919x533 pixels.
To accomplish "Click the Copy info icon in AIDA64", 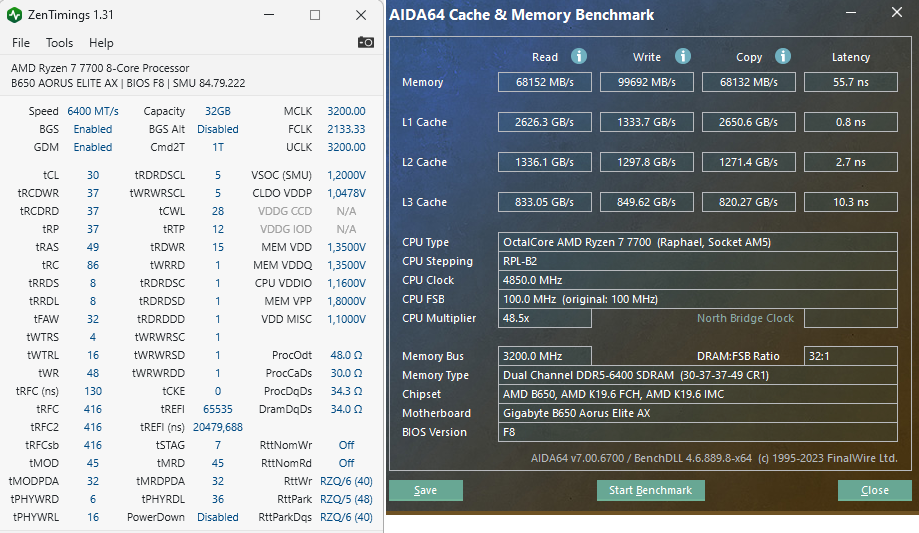I will (783, 56).
